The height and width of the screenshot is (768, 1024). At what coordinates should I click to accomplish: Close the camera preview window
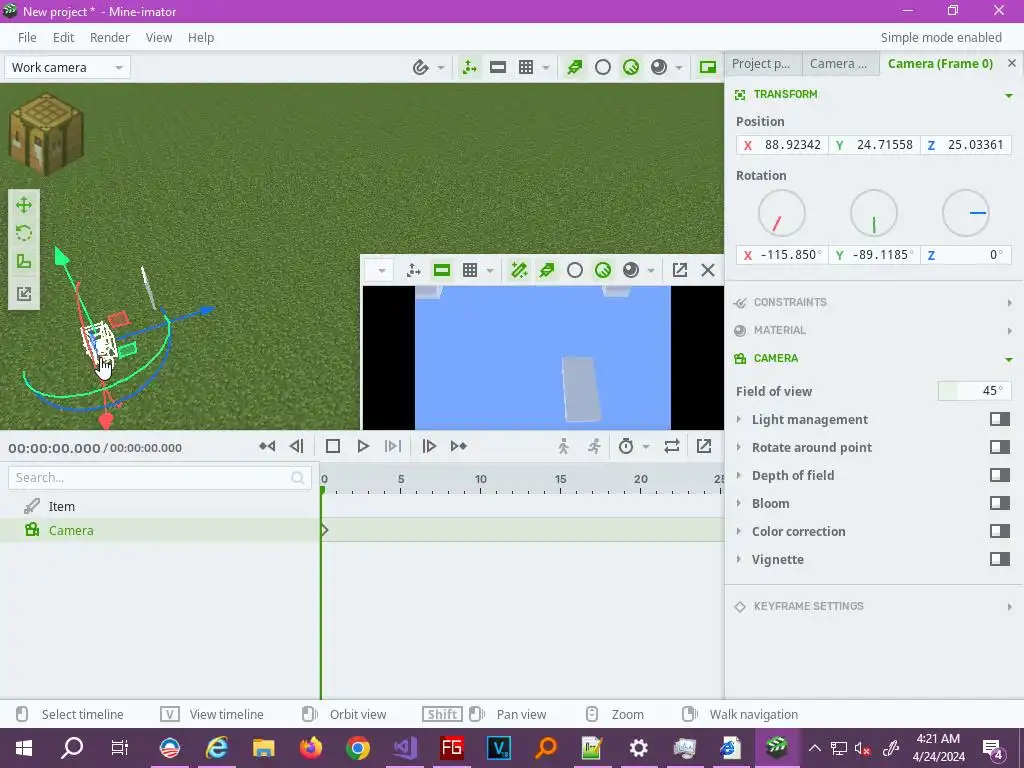708,270
